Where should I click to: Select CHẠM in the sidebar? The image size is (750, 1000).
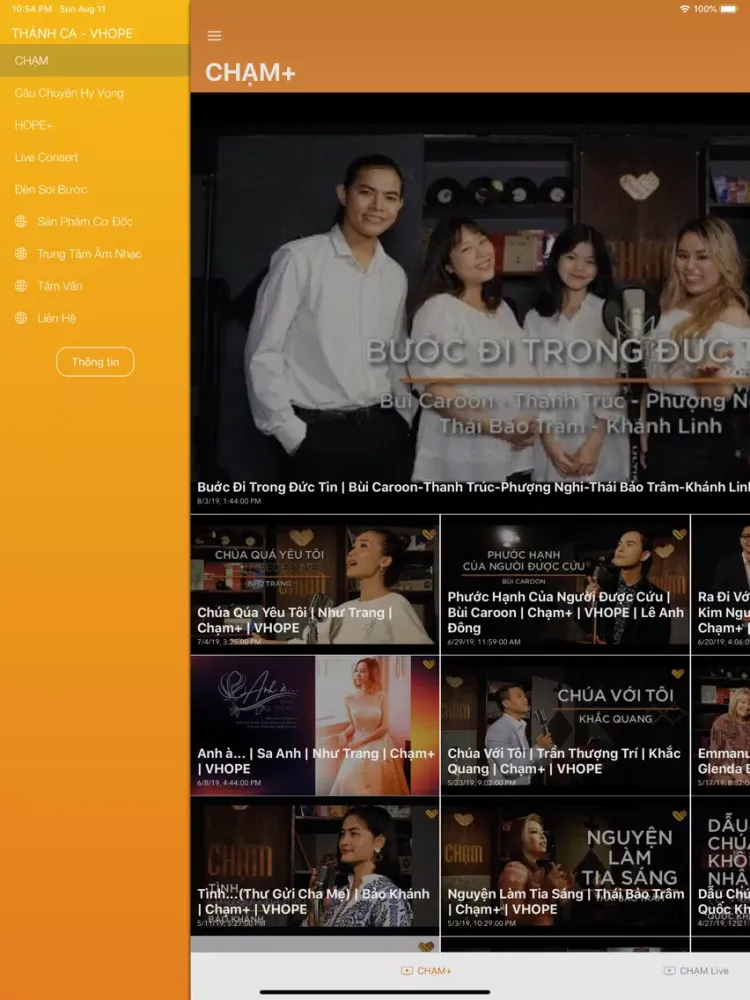[x=94, y=61]
